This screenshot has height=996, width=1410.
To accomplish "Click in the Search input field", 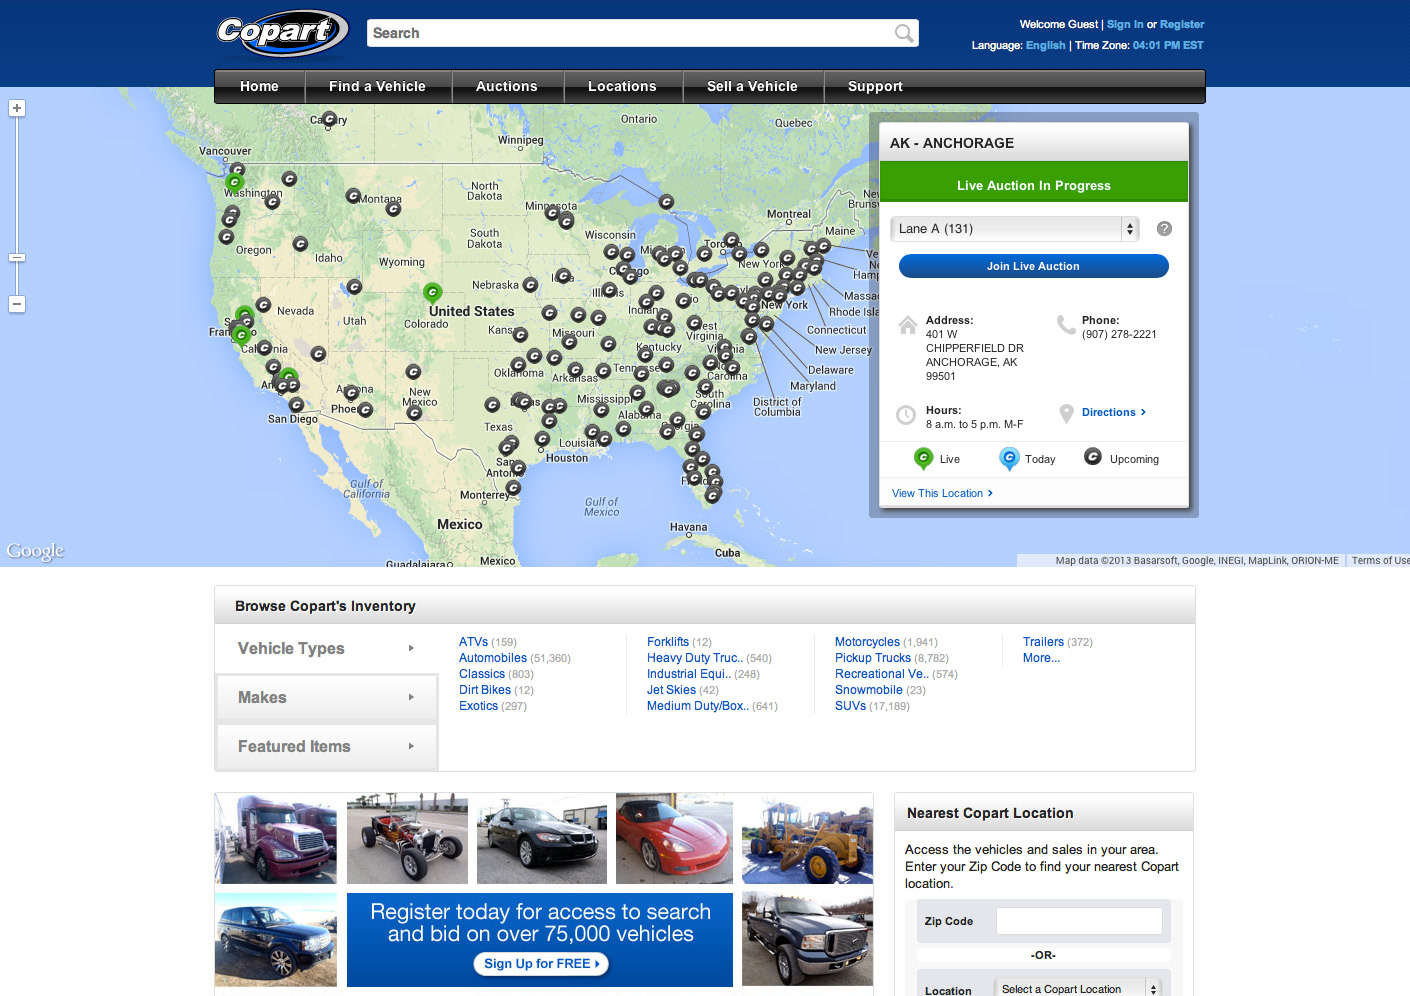I will (x=630, y=33).
